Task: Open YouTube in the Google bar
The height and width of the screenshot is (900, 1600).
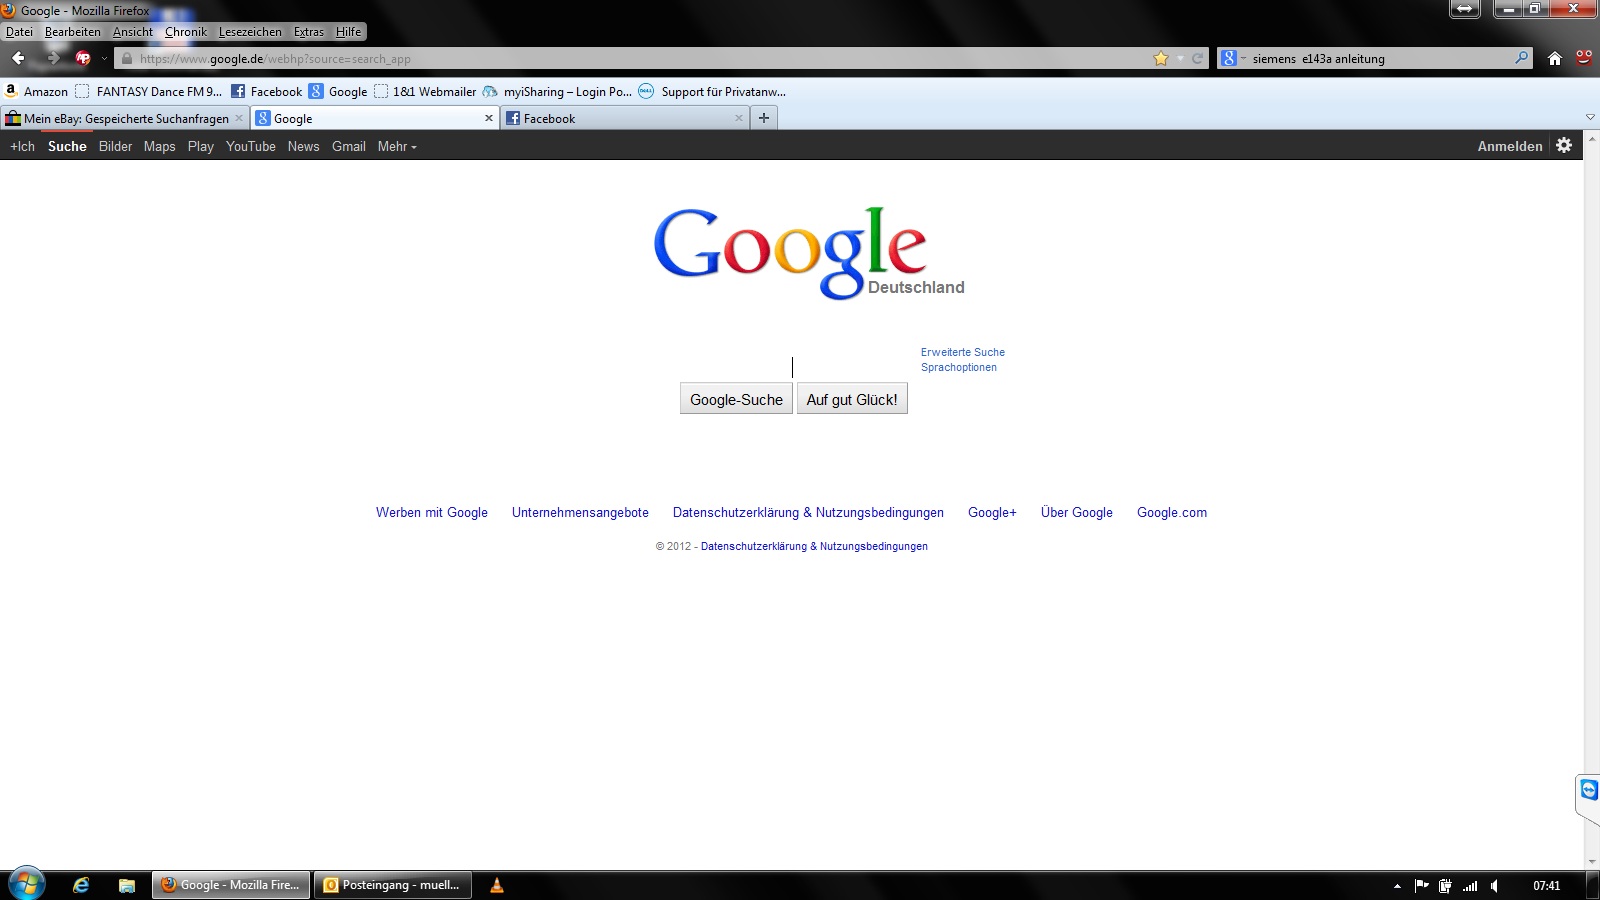Action: pos(251,146)
